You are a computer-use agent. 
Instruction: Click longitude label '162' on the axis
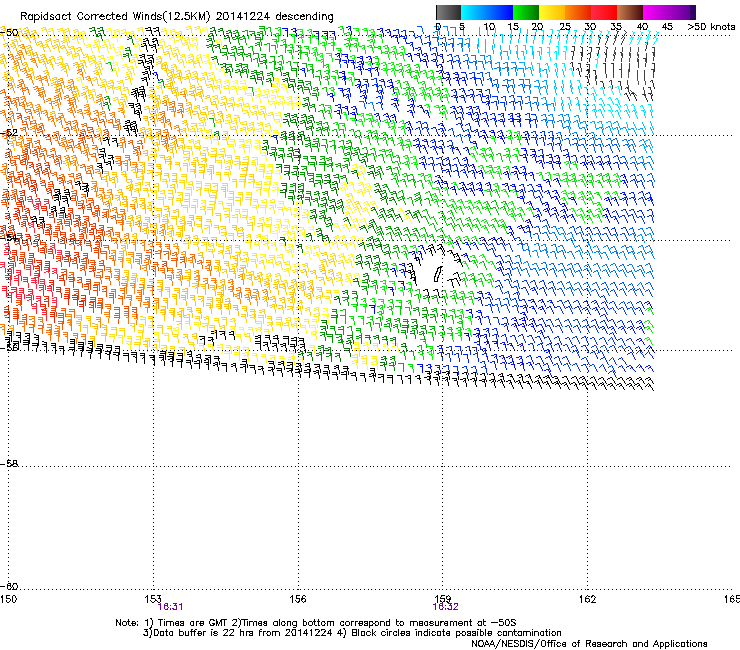tap(587, 599)
